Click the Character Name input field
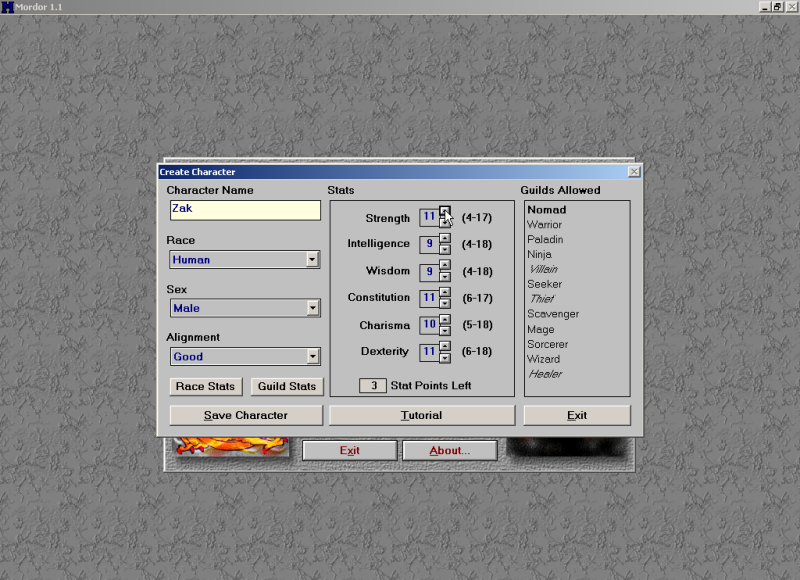This screenshot has width=800, height=580. [245, 210]
